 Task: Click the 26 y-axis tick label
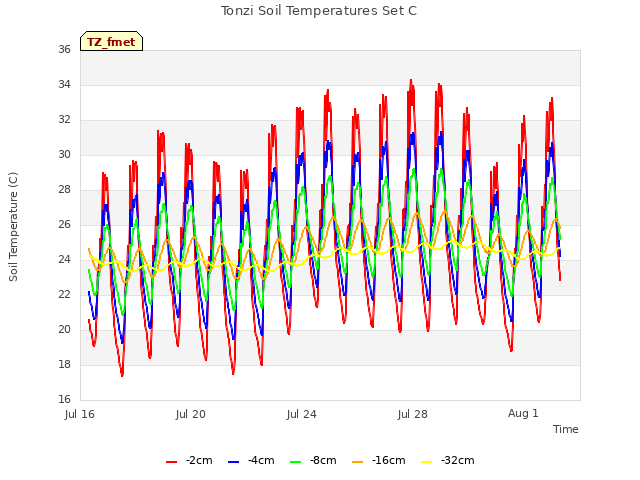(64, 224)
